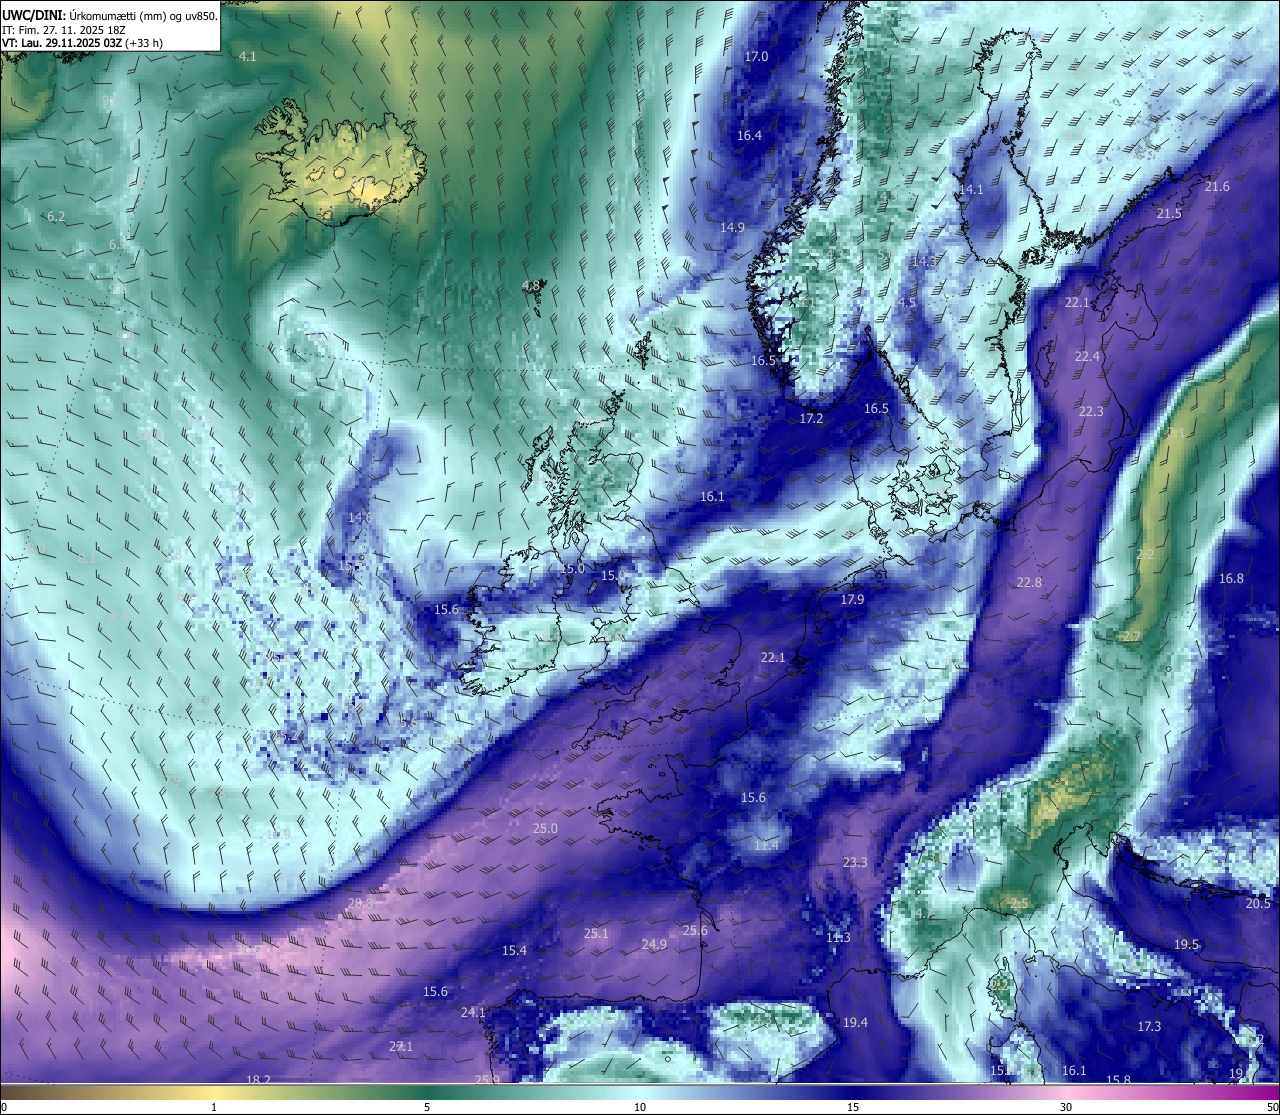Click the map value "15.4"

click(514, 951)
